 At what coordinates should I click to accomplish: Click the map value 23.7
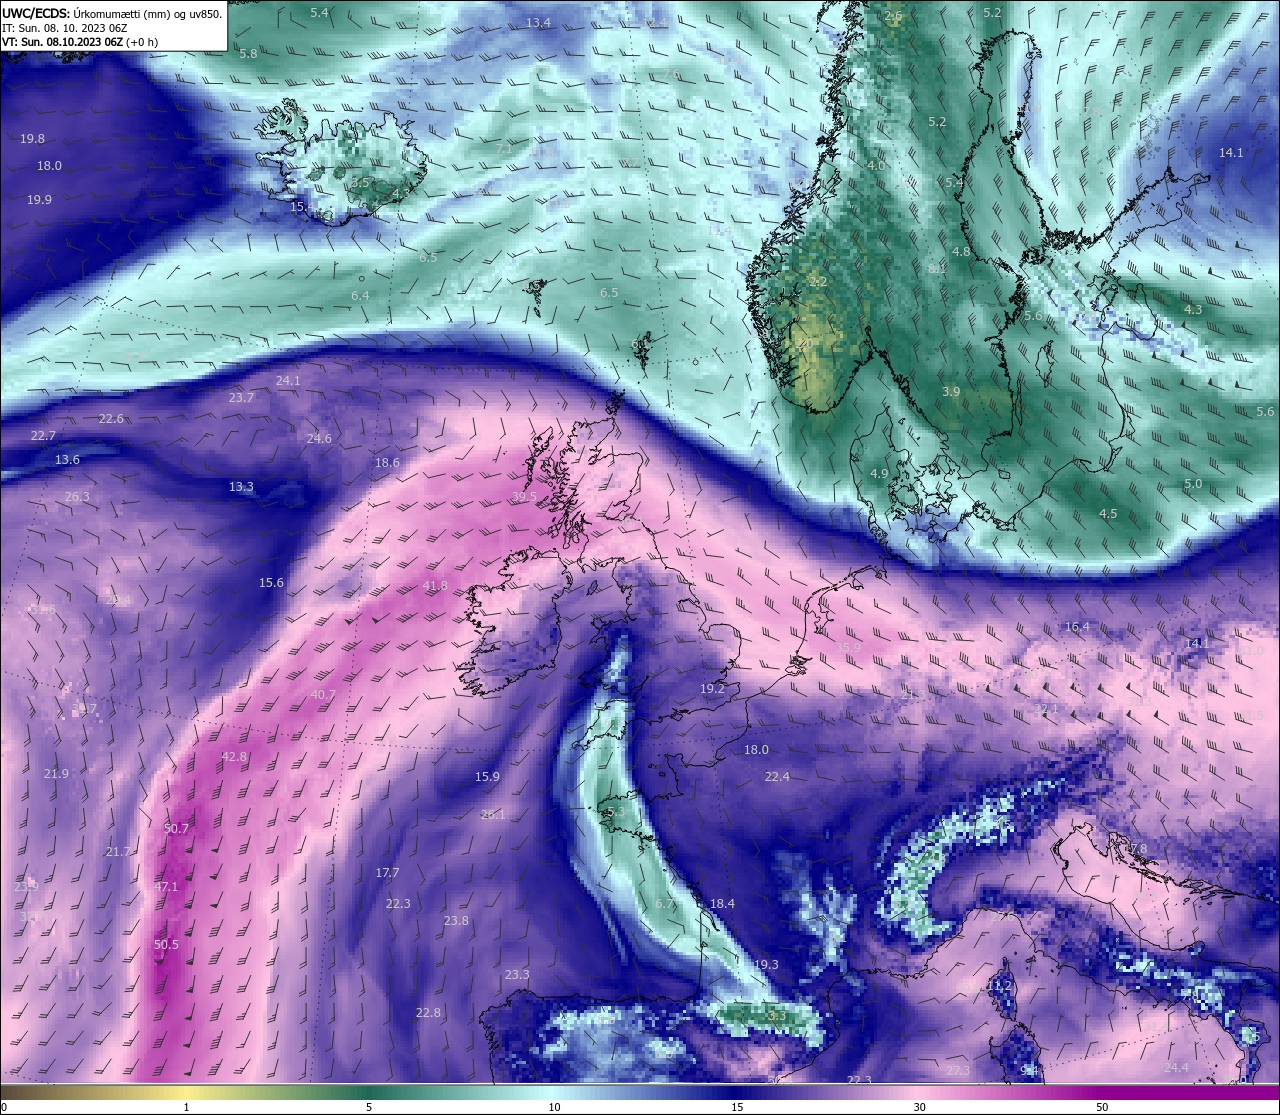pyautogui.click(x=241, y=398)
